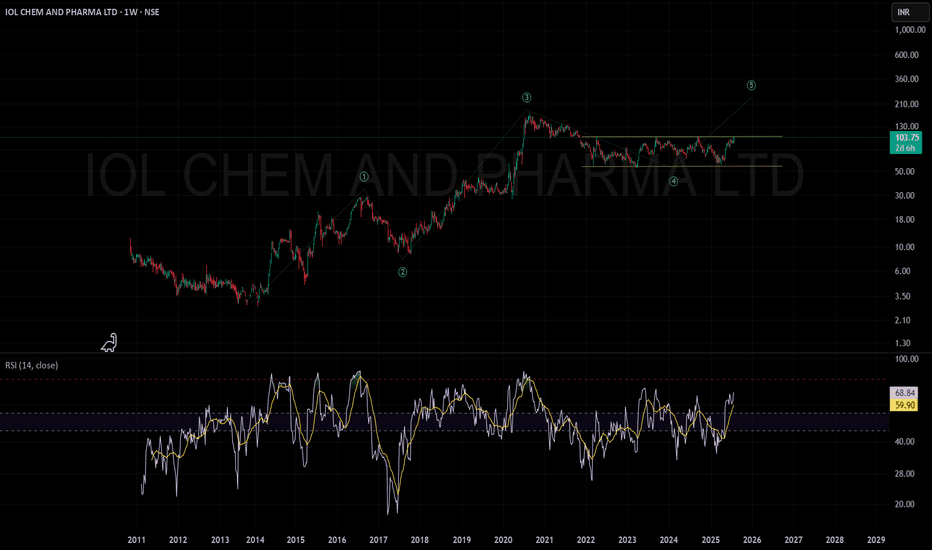Click the 10.00 price axis label
The height and width of the screenshot is (550, 932).
point(905,247)
